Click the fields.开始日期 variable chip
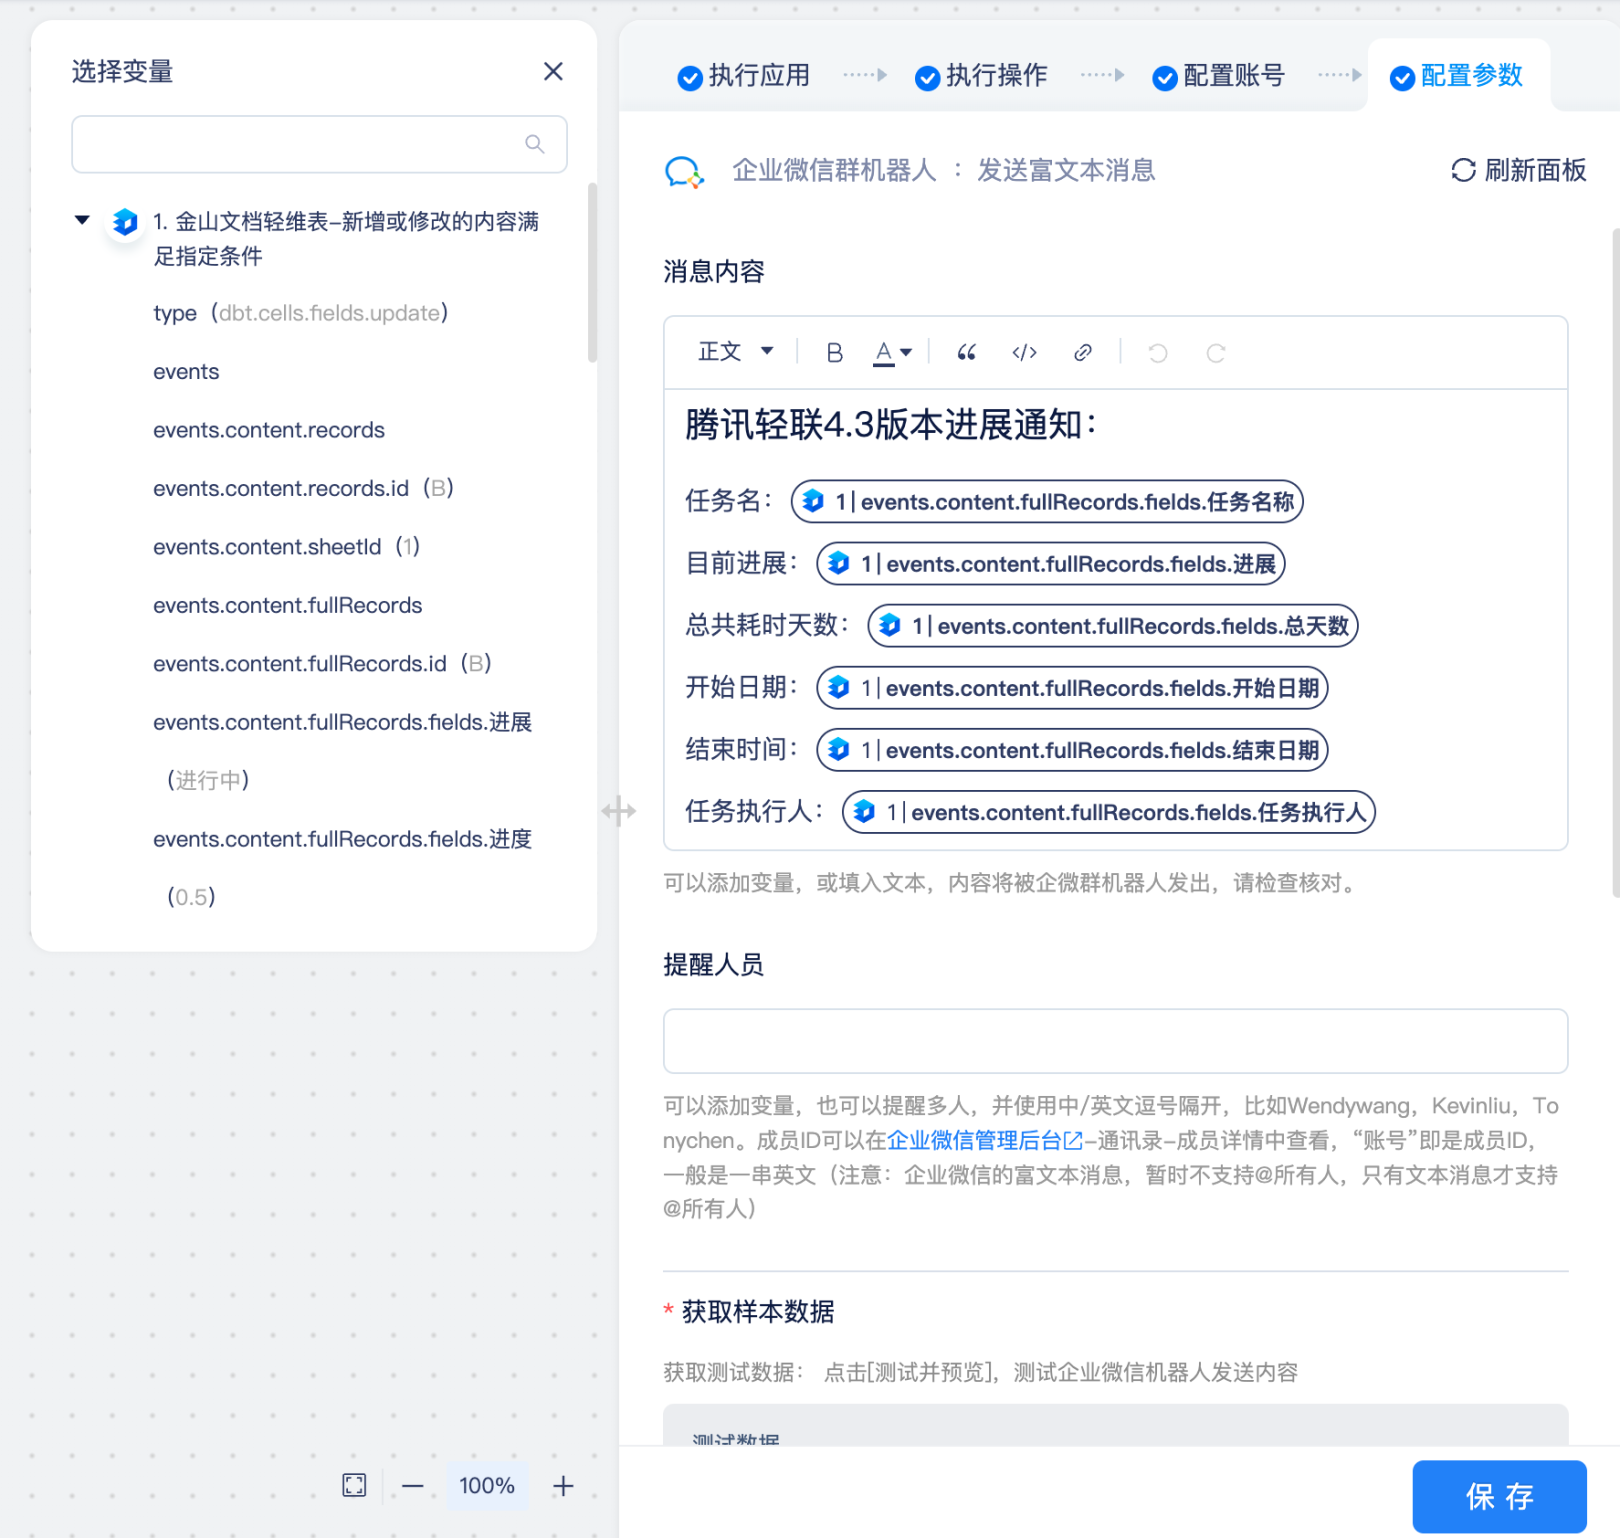The image size is (1620, 1538). [x=1072, y=688]
